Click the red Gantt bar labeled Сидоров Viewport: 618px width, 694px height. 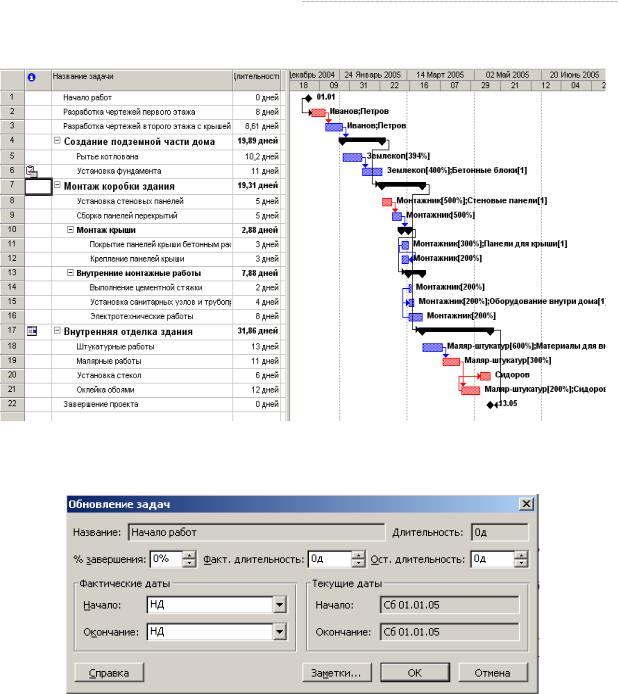coord(485,376)
